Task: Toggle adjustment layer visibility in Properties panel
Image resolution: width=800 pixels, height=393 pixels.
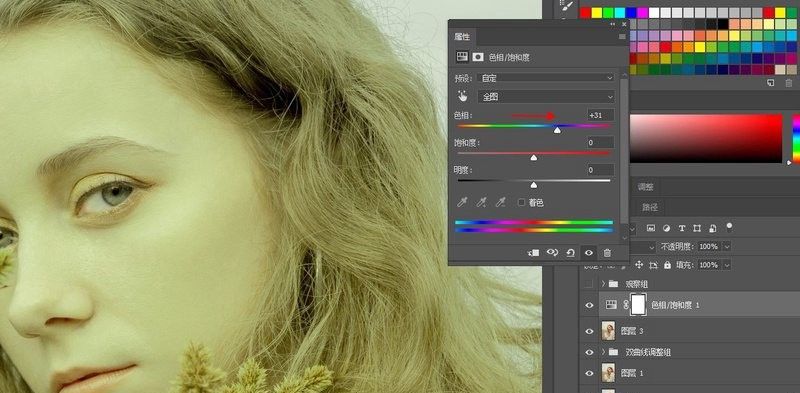Action: [x=589, y=253]
